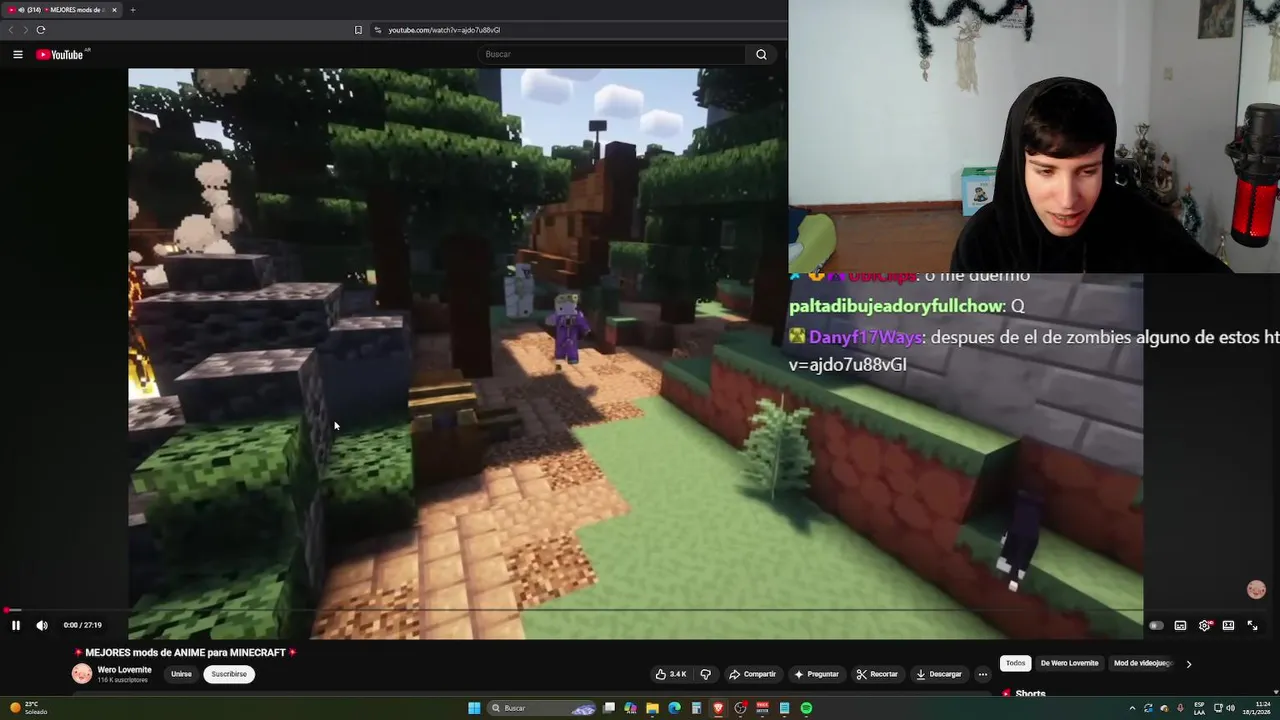1280x720 pixels.
Task: Toggle subtitles in the video player
Action: (x=1180, y=625)
